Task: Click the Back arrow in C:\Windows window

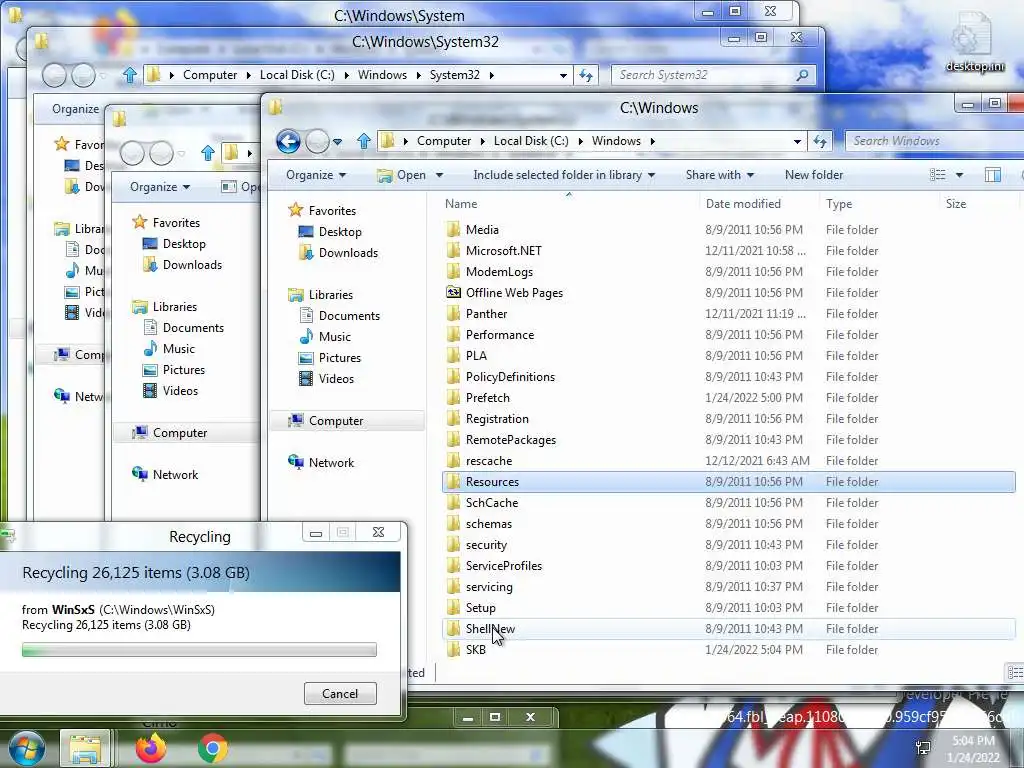Action: pyautogui.click(x=288, y=141)
